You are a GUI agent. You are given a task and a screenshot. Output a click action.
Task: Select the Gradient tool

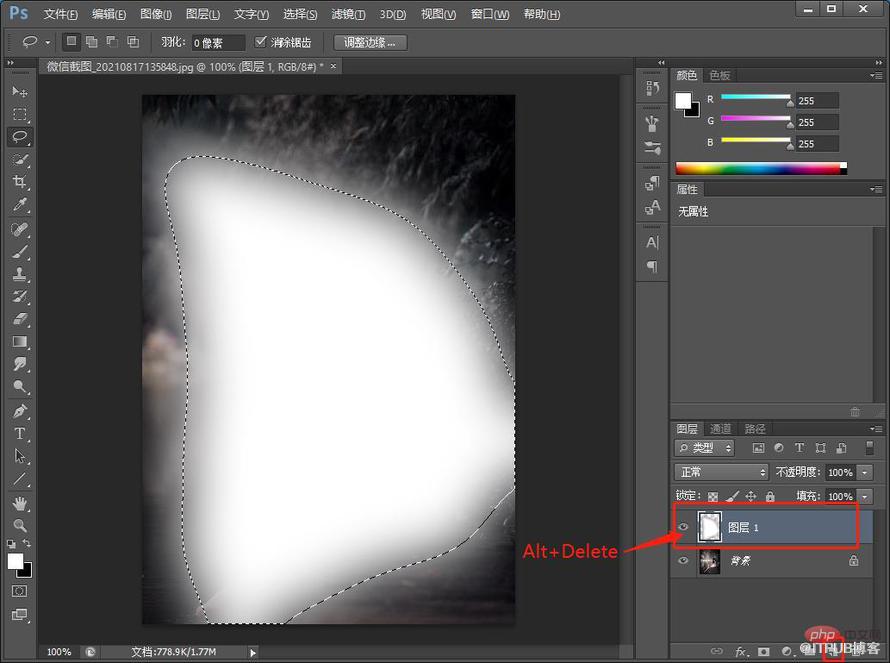click(20, 342)
